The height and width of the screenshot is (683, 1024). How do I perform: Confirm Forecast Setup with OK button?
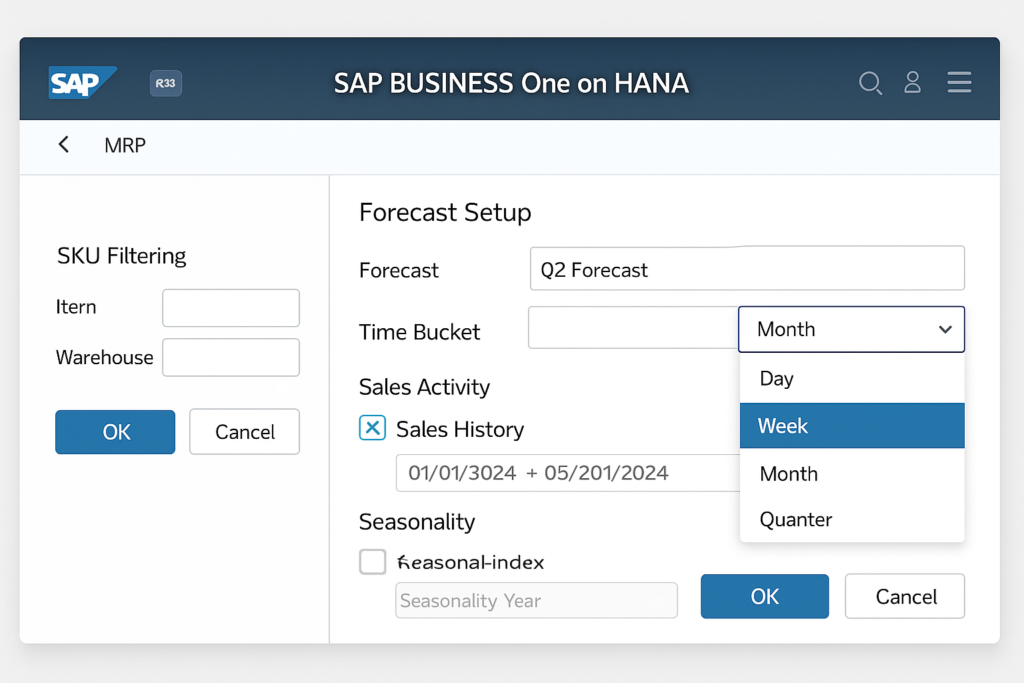click(764, 597)
